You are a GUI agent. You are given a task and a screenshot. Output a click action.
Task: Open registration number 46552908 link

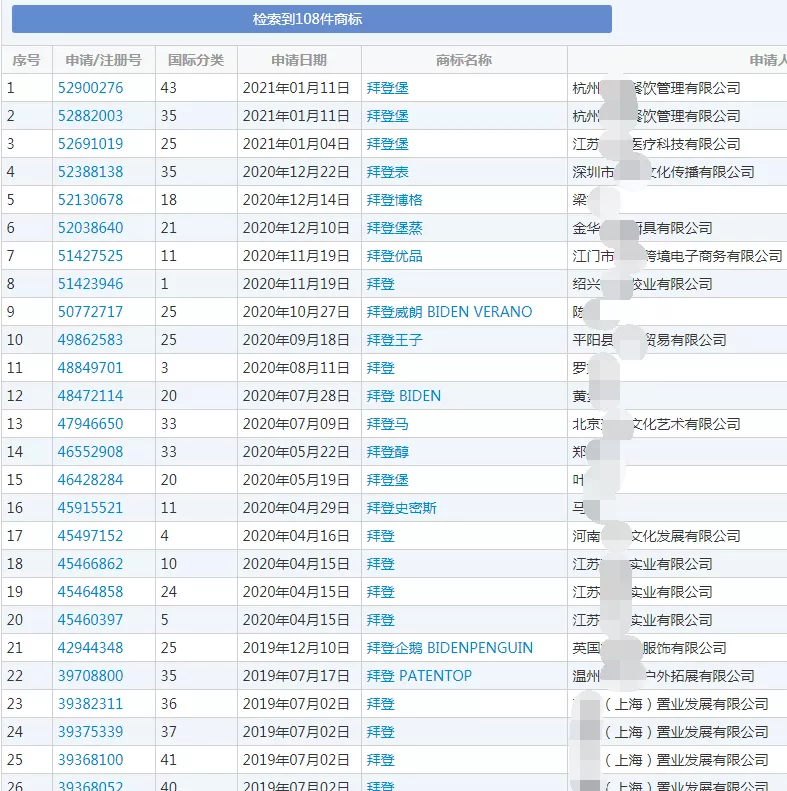pyautogui.click(x=90, y=451)
